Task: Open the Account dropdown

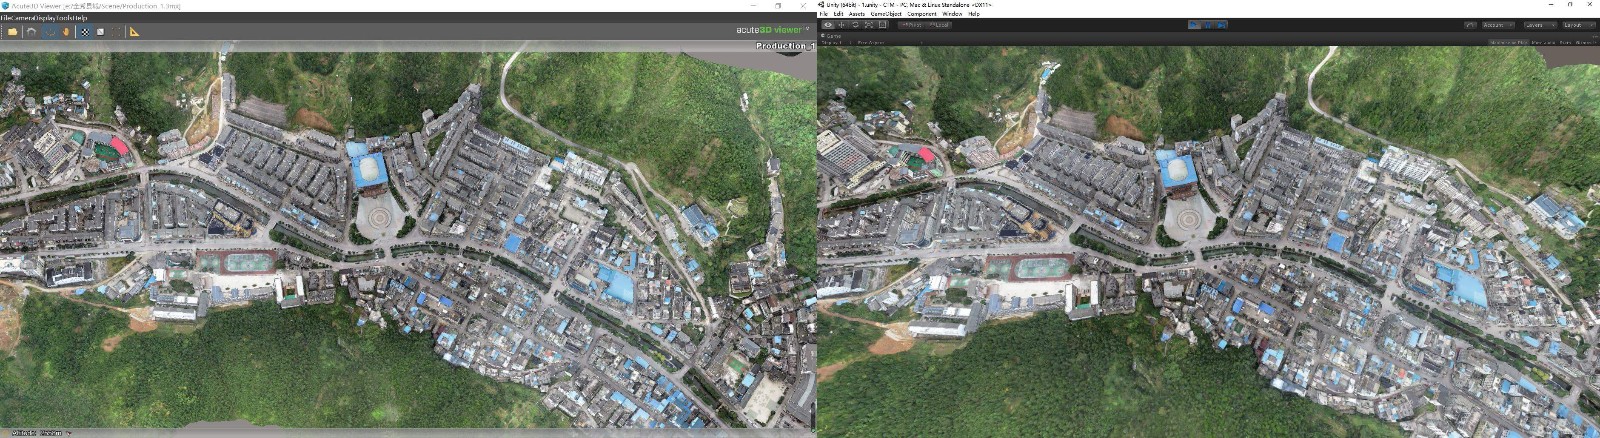Action: point(1497,25)
